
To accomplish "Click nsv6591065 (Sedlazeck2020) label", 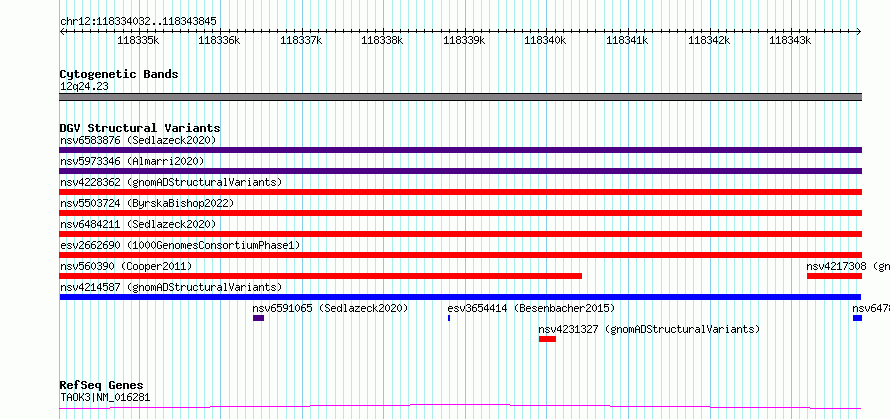I will [x=330, y=308].
